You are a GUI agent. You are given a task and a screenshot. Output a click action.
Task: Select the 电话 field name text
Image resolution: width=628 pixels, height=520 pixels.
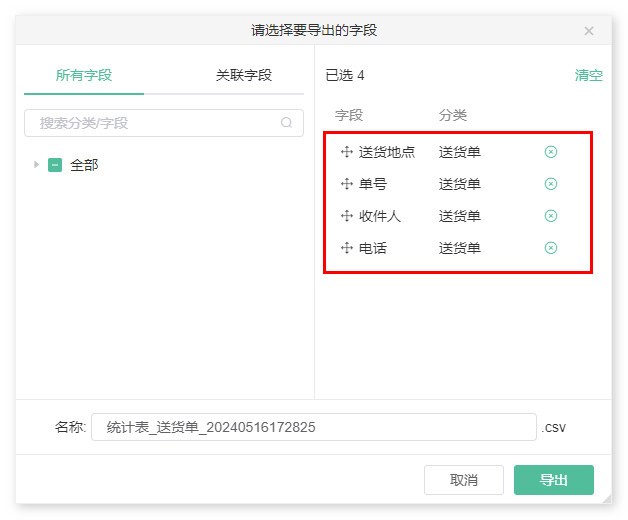click(372, 248)
